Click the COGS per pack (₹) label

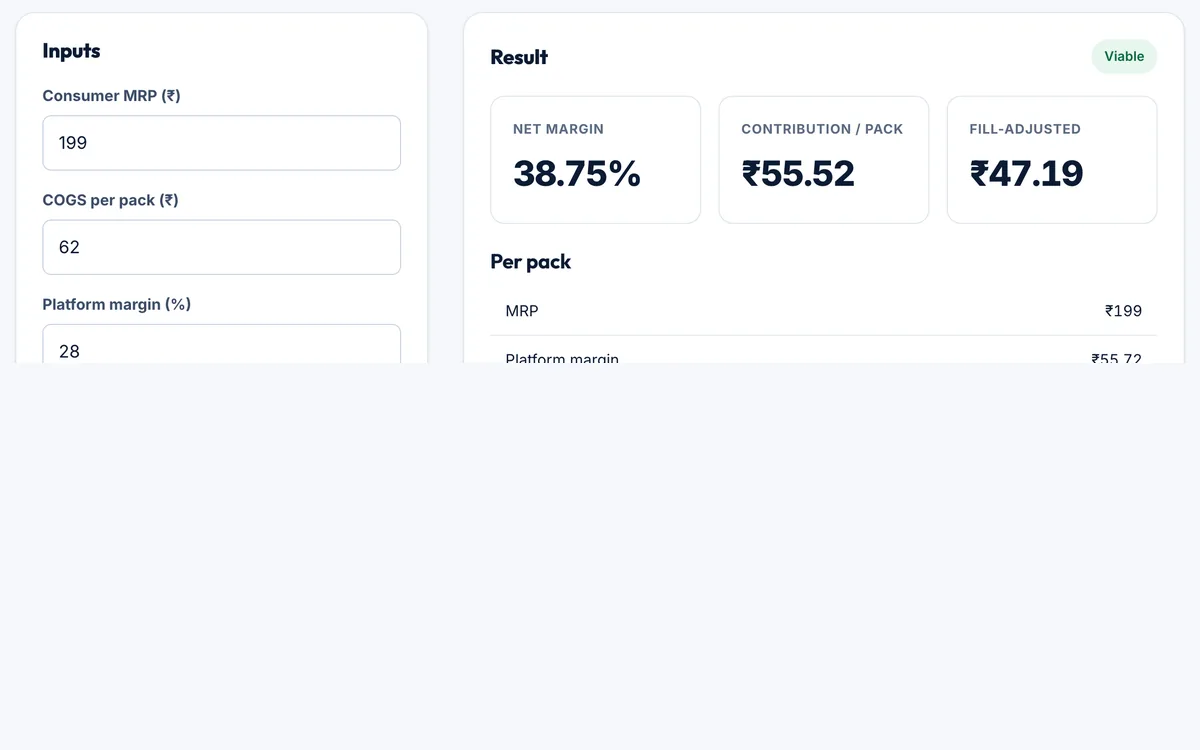pos(110,200)
